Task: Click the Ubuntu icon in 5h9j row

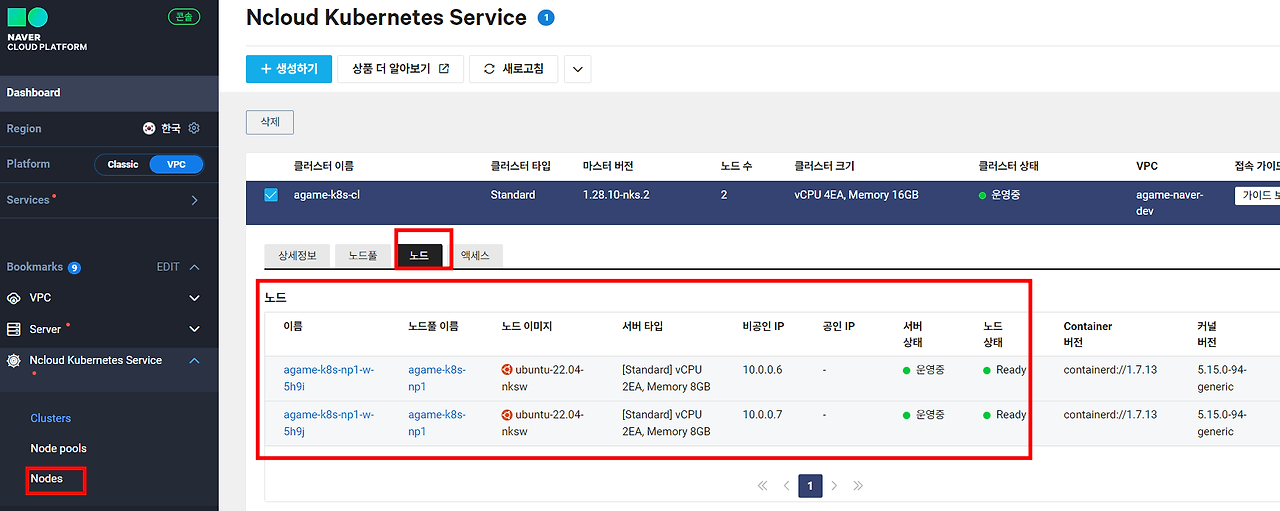Action: (507, 415)
